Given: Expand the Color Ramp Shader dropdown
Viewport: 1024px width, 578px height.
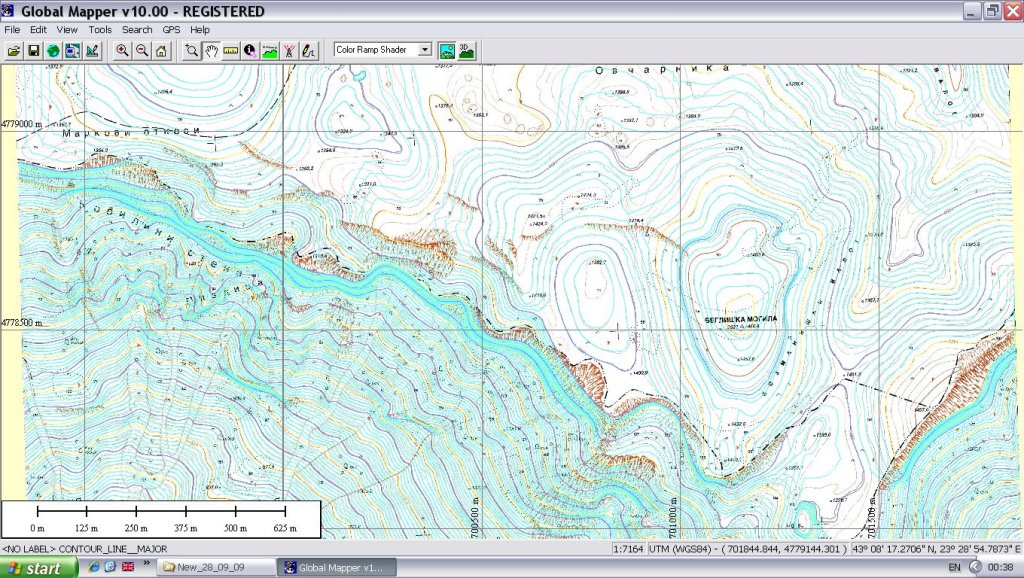Looking at the screenshot, I should (x=425, y=49).
